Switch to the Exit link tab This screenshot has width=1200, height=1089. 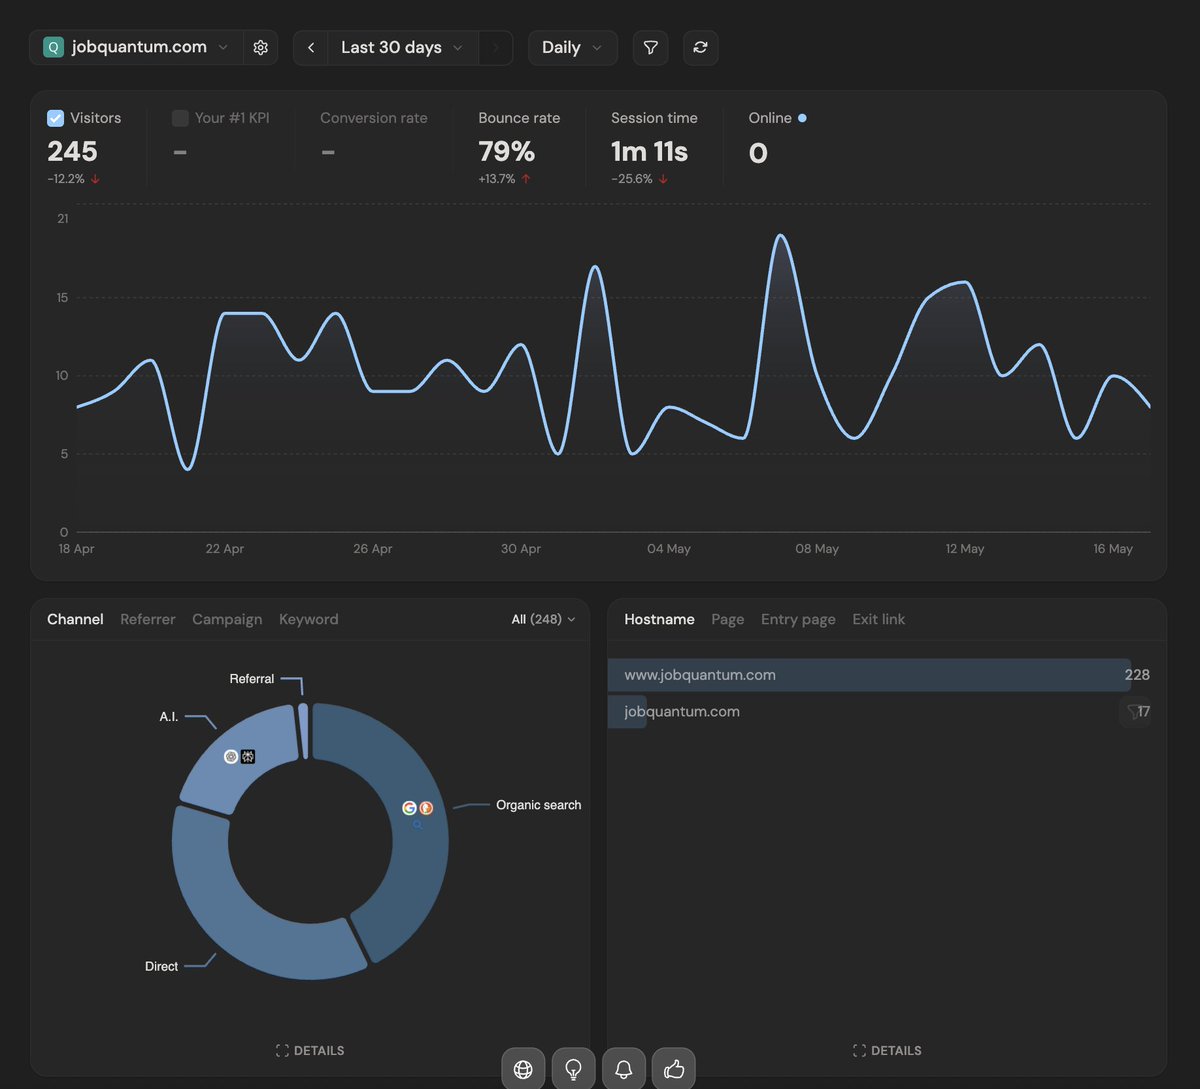click(879, 619)
